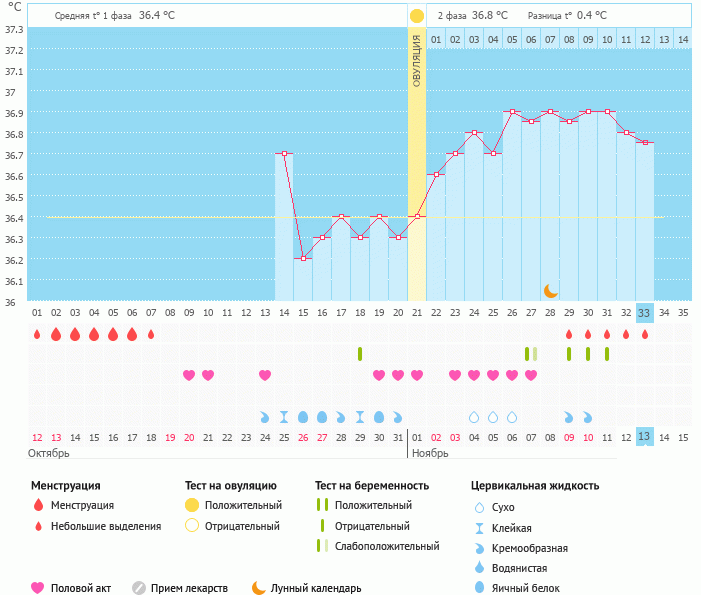Click the Лунный календарь moon icon in the legend

coord(259,588)
